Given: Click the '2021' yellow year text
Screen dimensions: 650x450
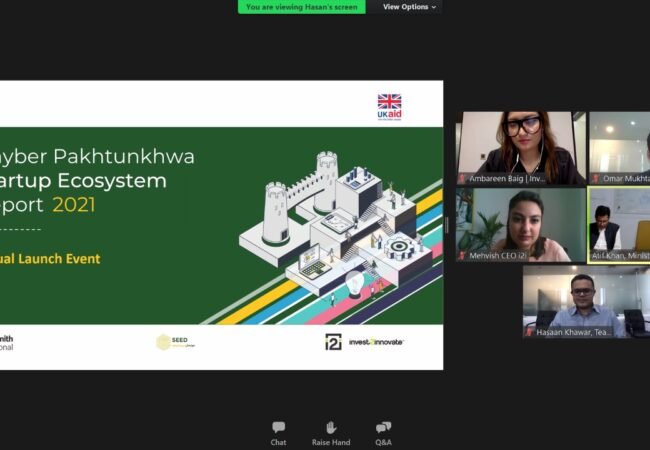Looking at the screenshot, I should click(x=74, y=205).
